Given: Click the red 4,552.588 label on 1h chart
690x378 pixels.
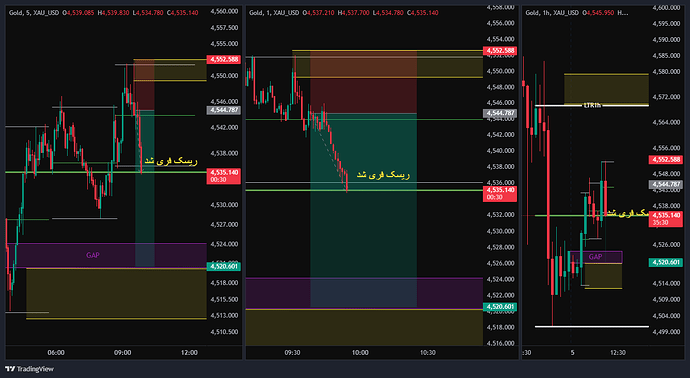Looking at the screenshot, I should 666,160.
